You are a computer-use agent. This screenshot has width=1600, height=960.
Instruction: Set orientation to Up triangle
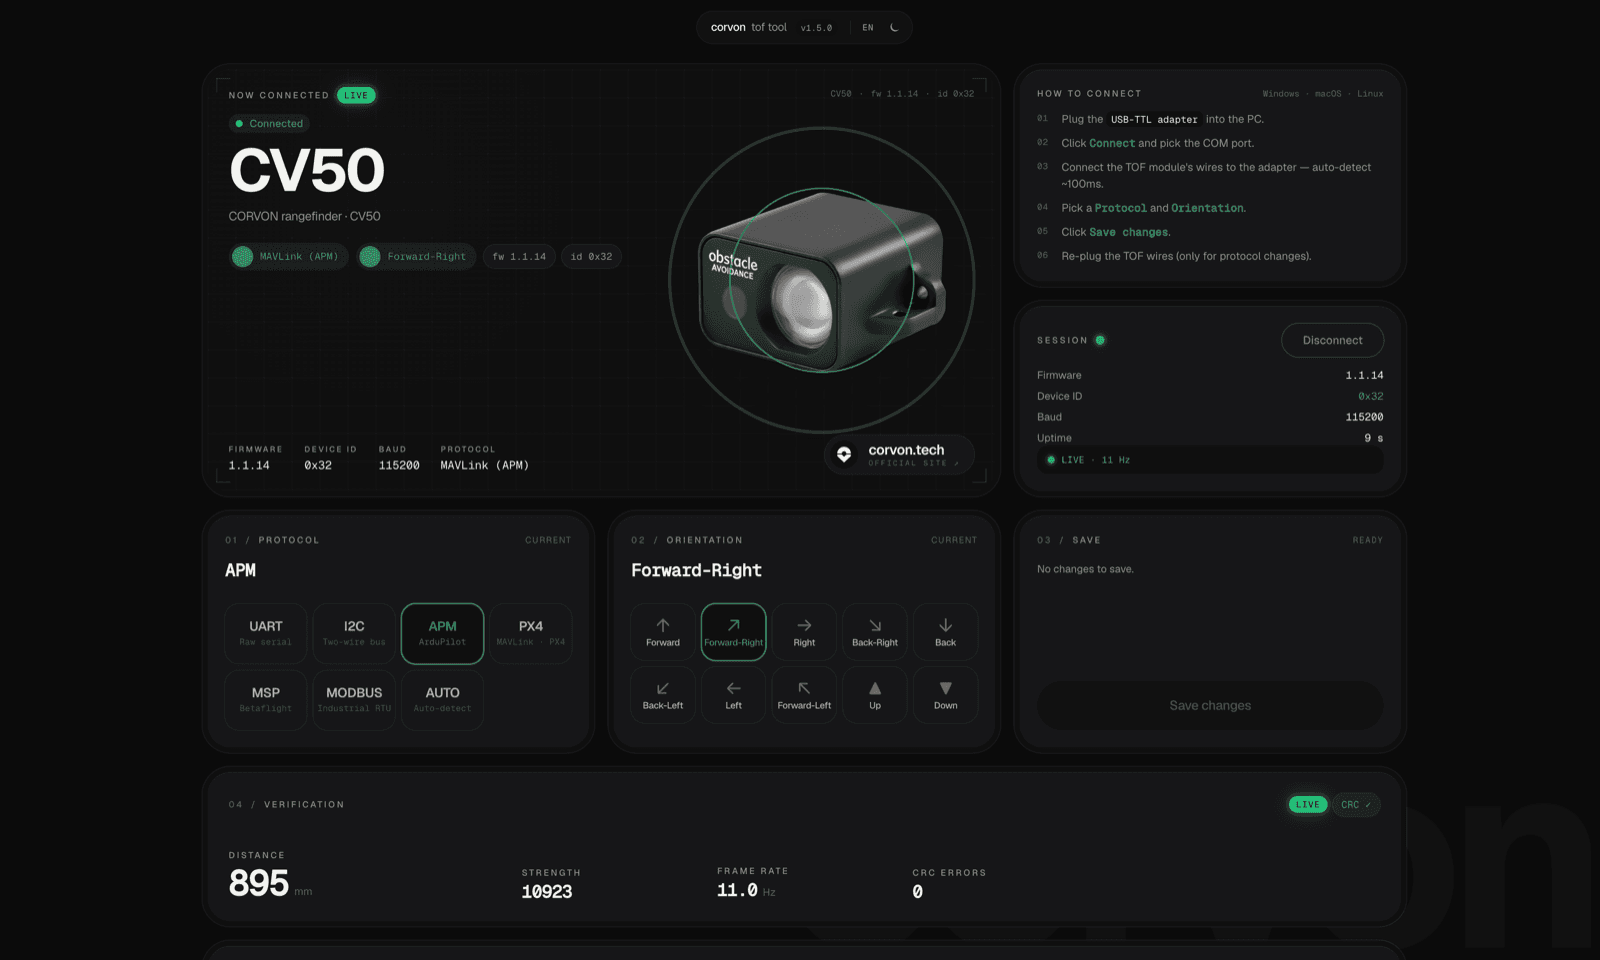tap(875, 695)
